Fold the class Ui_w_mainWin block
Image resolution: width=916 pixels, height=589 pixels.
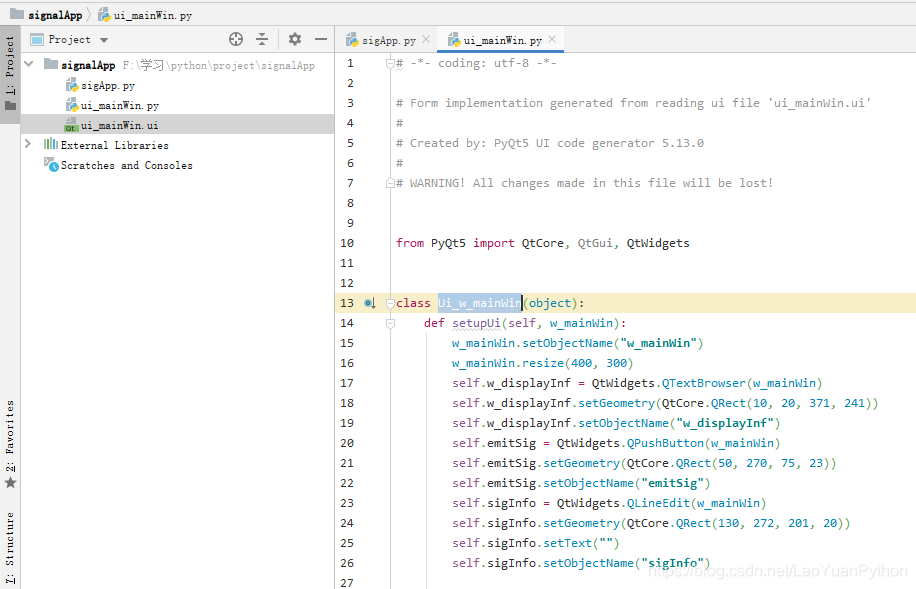tap(390, 303)
